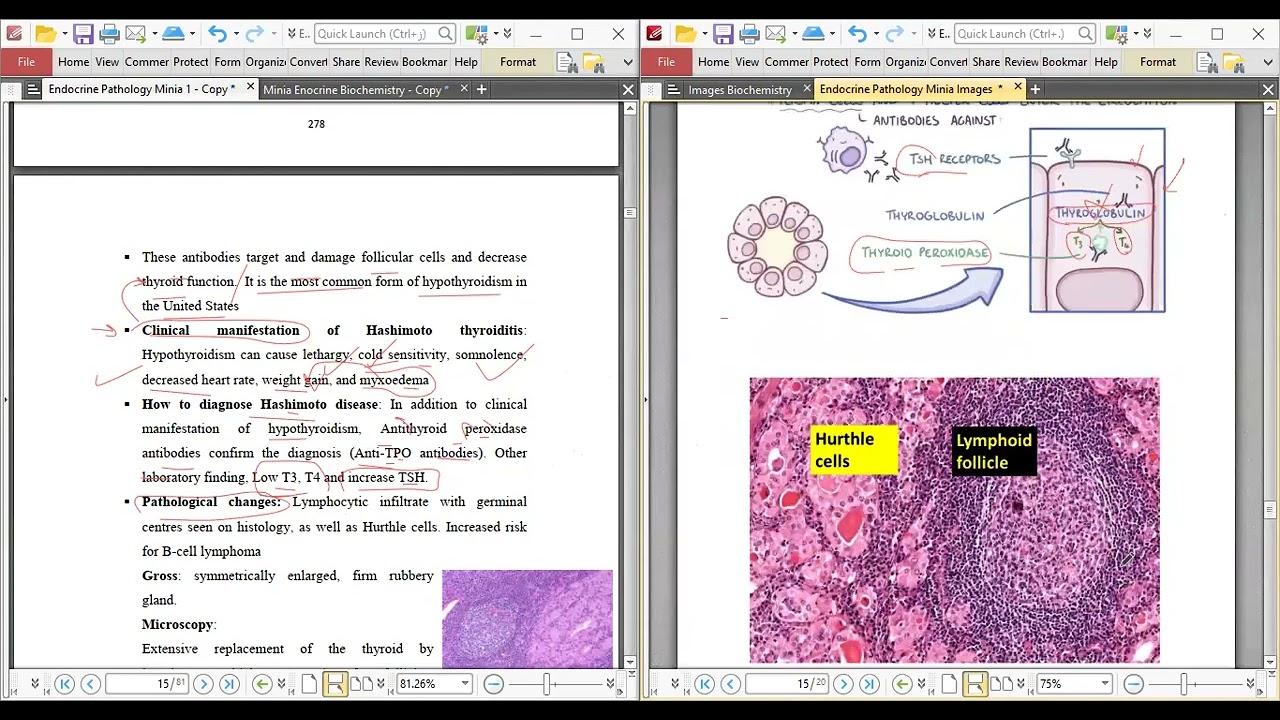
Task: Click Zoom out minus in left window
Action: pos(493,684)
